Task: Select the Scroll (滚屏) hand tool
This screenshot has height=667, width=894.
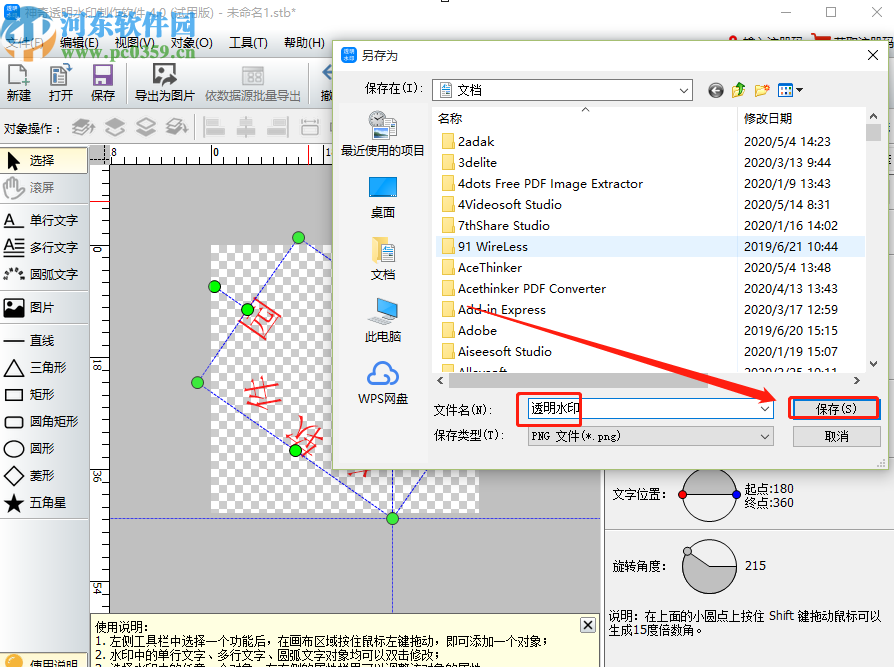Action: [44, 188]
